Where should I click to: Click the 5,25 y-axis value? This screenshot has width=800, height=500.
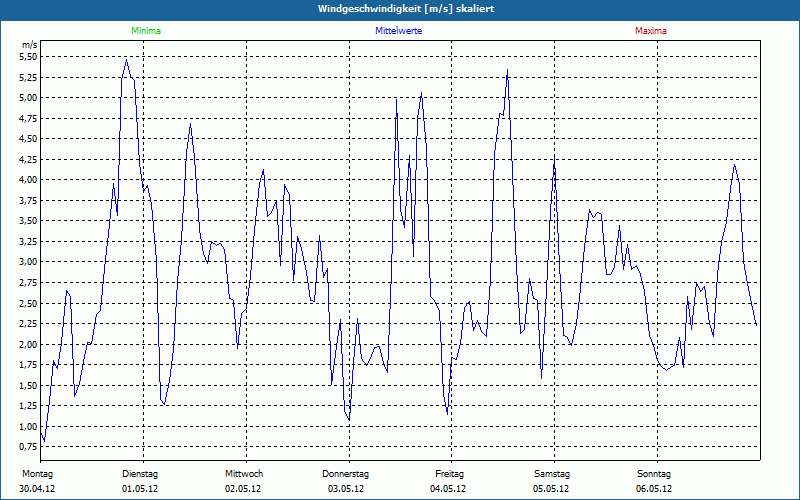pos(28,78)
